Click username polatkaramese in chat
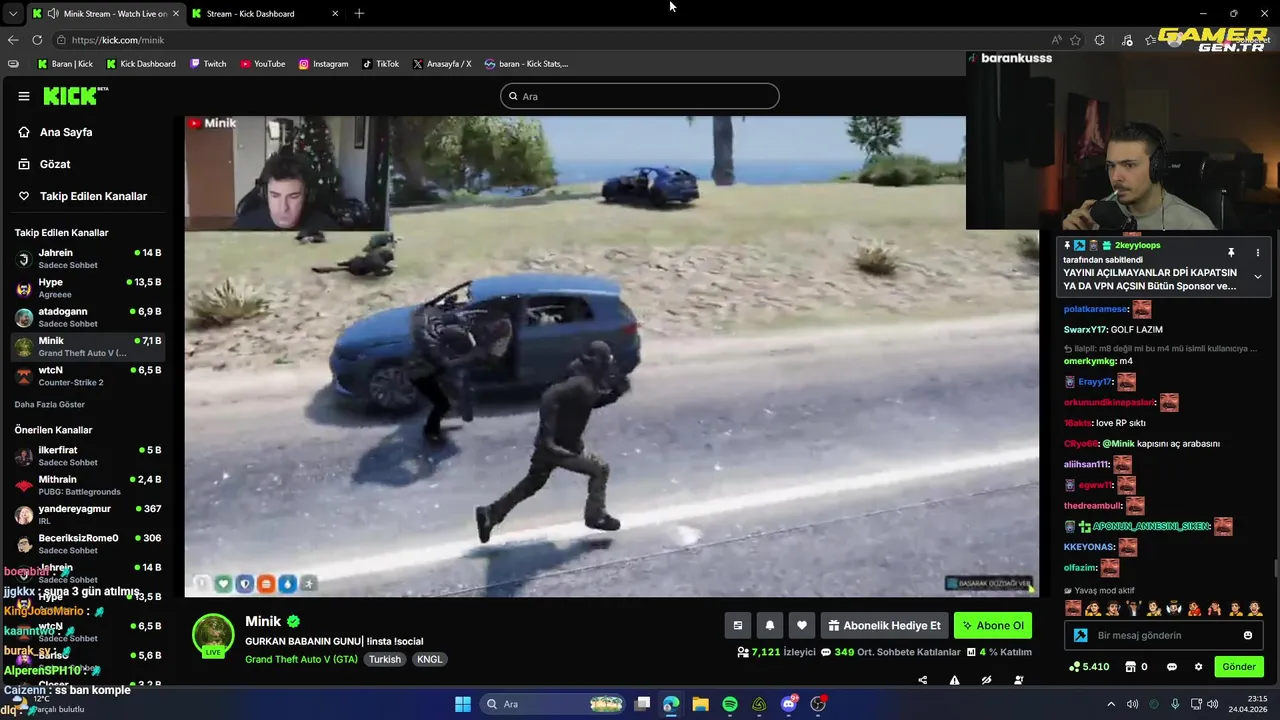1280x720 pixels. [1096, 310]
